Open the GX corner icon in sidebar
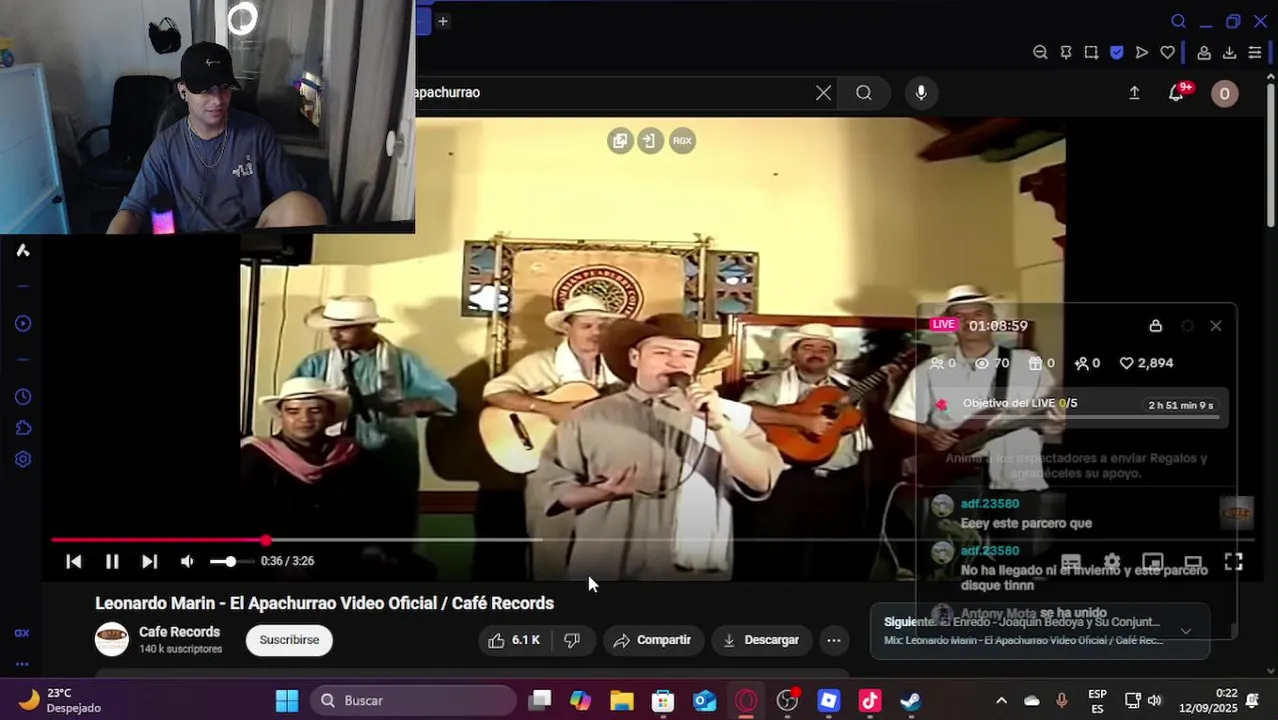The image size is (1278, 720). (x=22, y=633)
